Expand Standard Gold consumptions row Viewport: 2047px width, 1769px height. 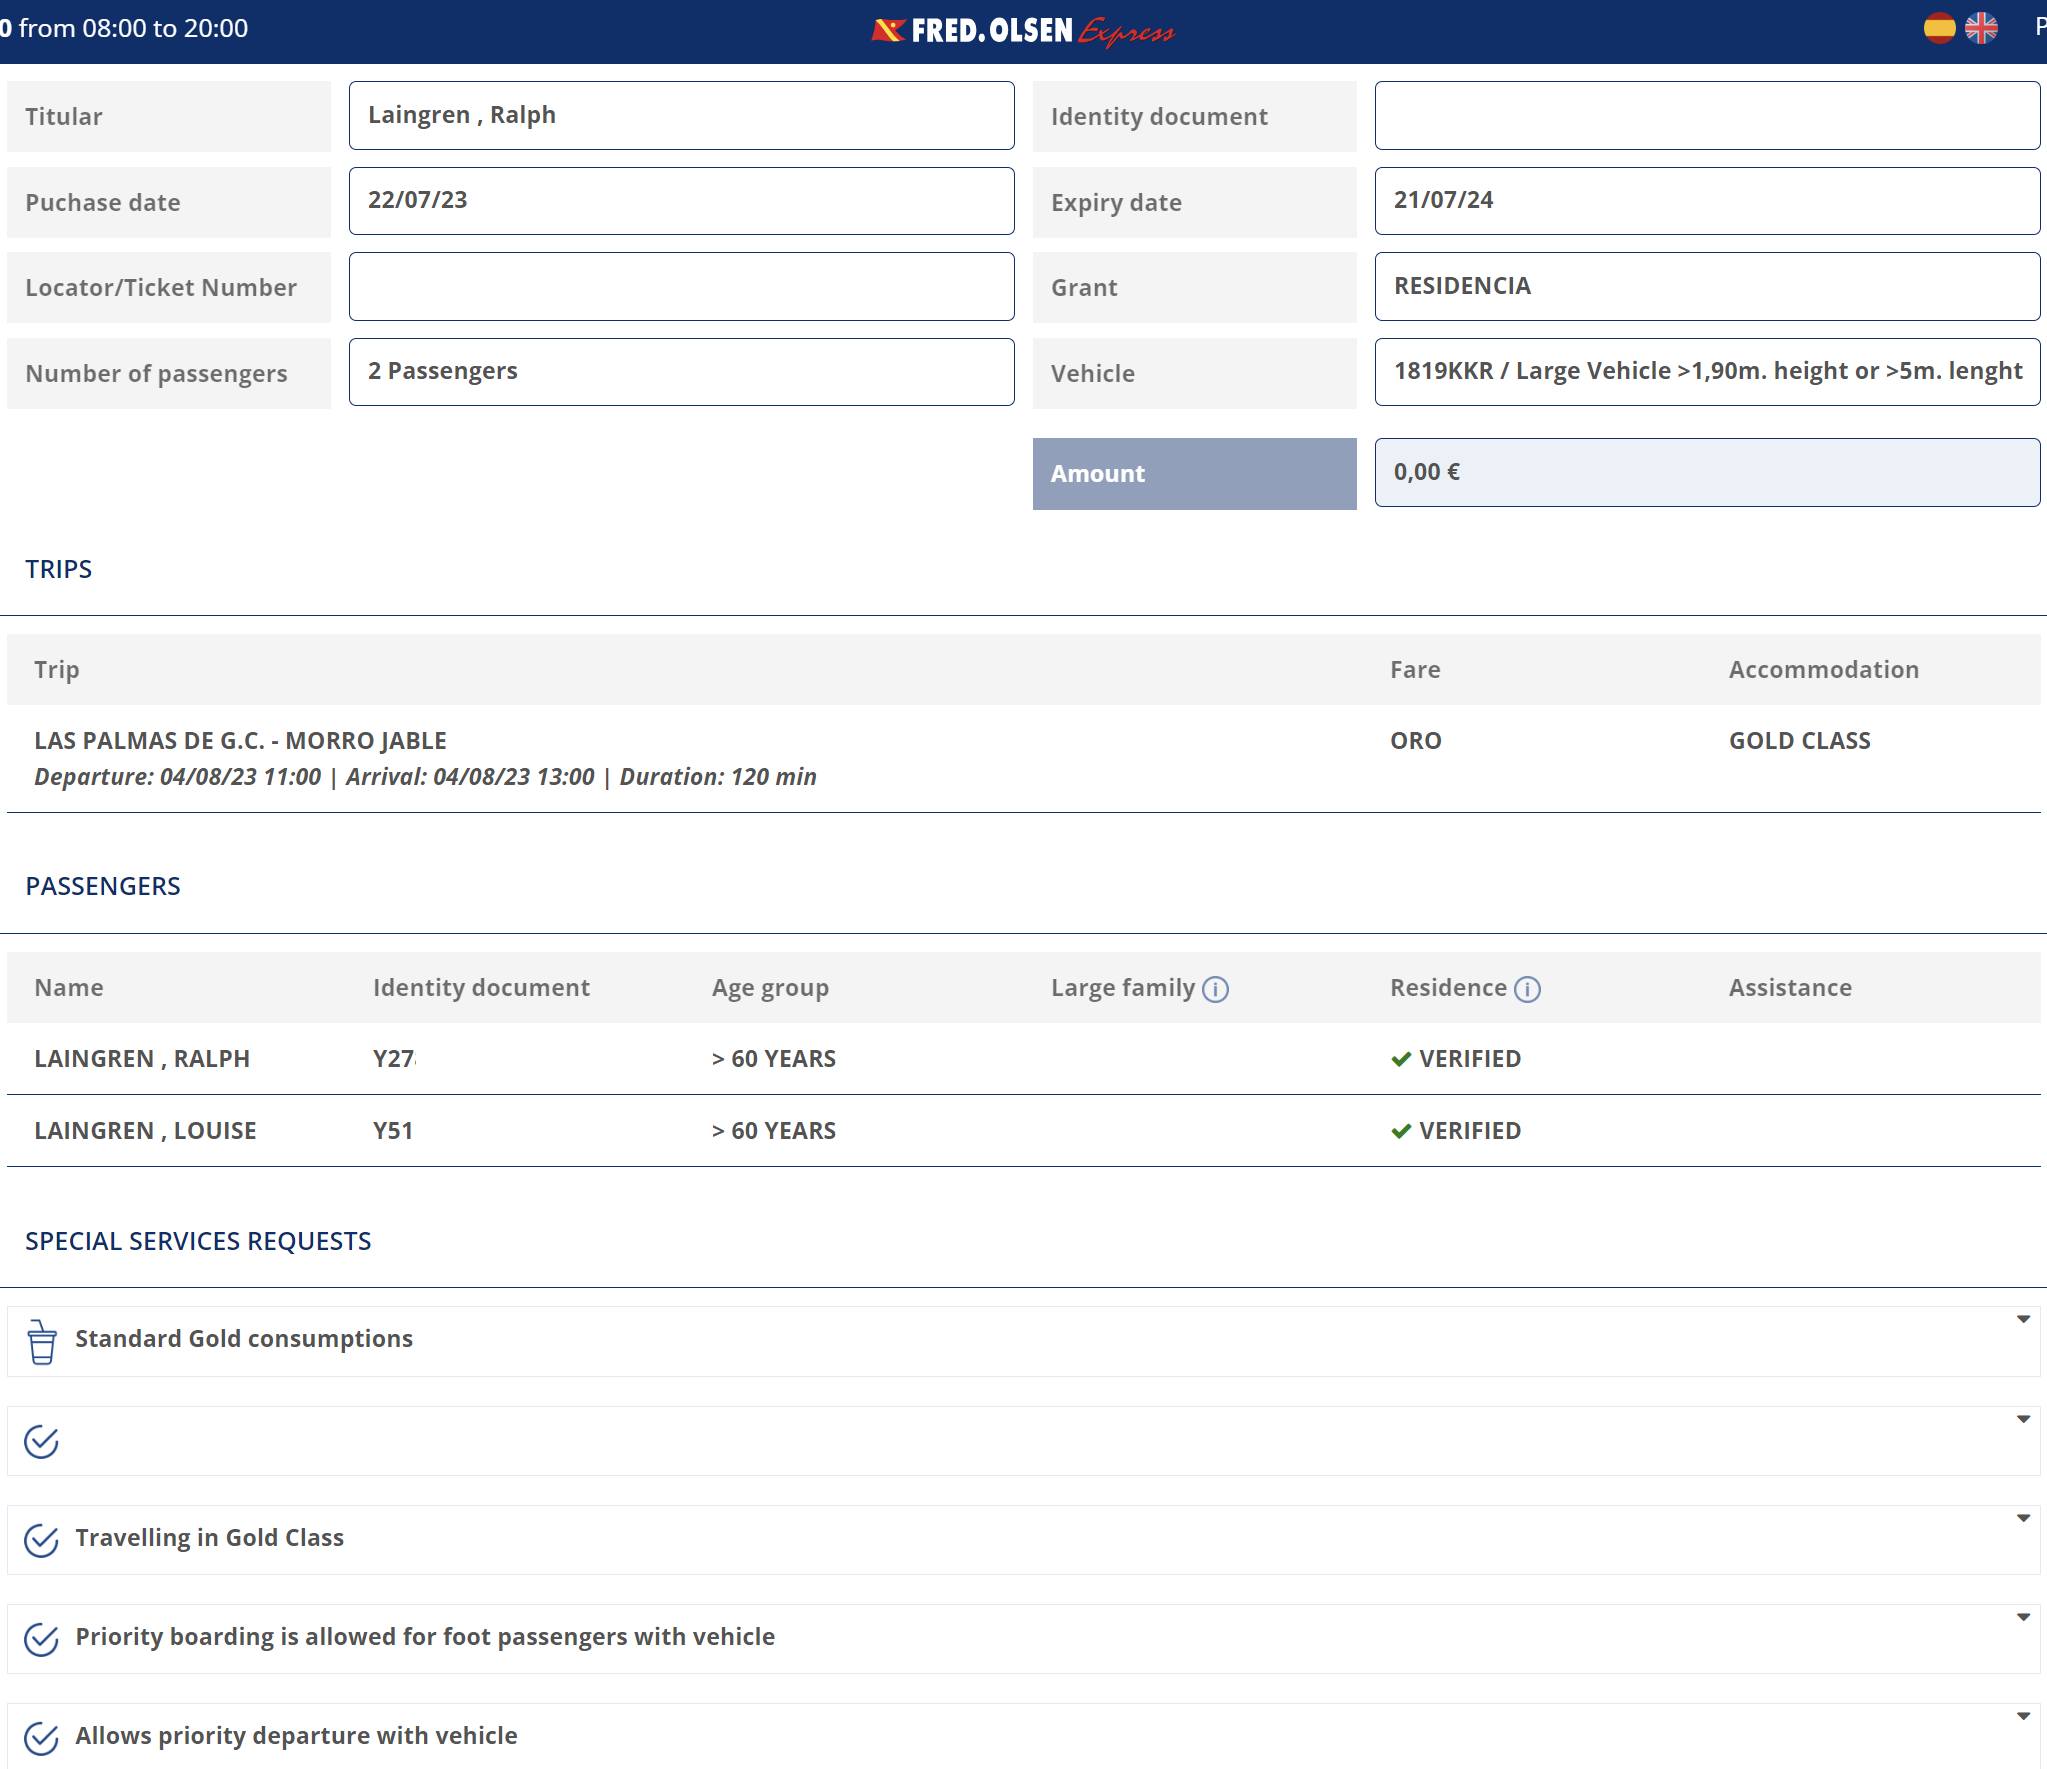tap(2023, 1320)
